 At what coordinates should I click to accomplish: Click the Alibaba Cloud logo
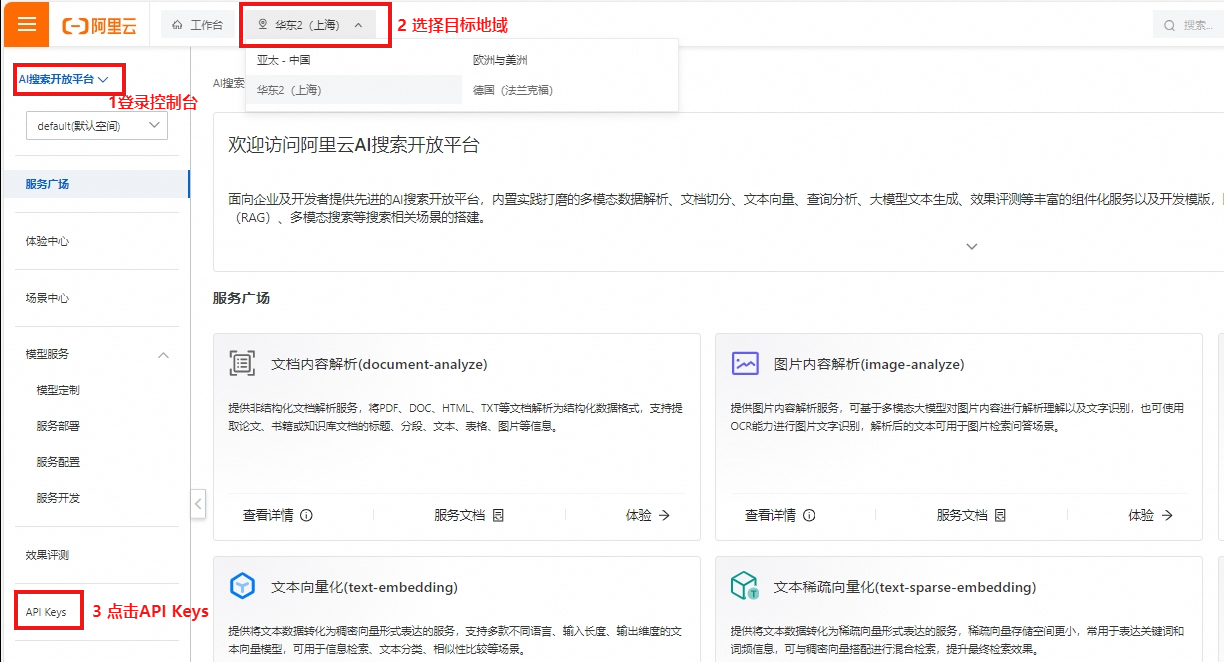pos(99,25)
